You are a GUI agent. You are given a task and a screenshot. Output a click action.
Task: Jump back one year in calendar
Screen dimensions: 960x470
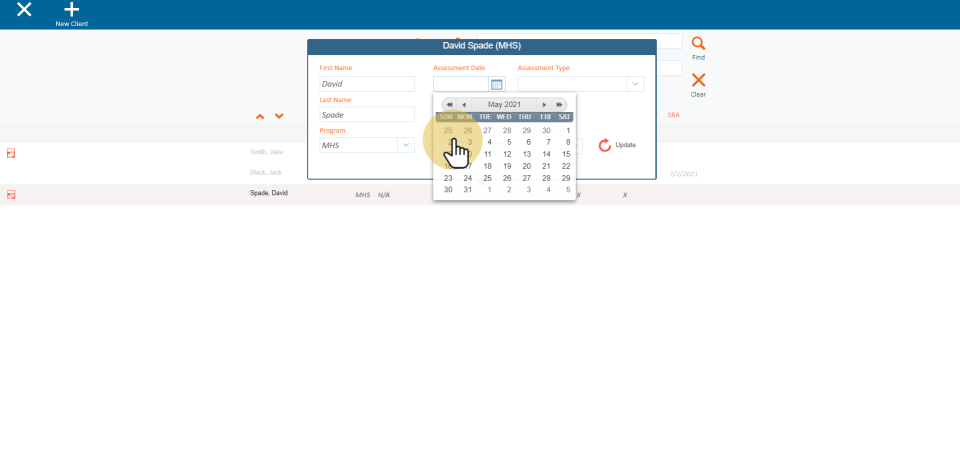point(450,104)
